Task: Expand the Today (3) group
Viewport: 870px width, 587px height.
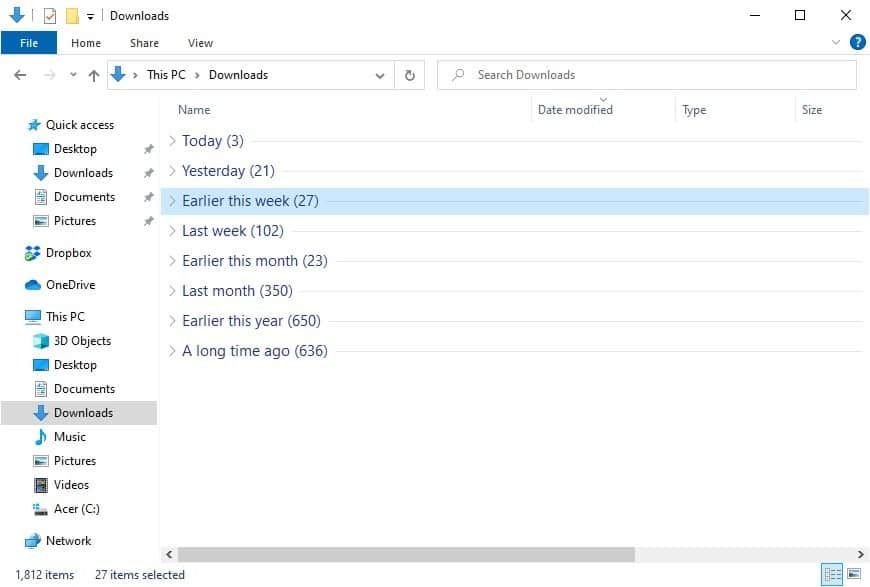Action: 172,141
